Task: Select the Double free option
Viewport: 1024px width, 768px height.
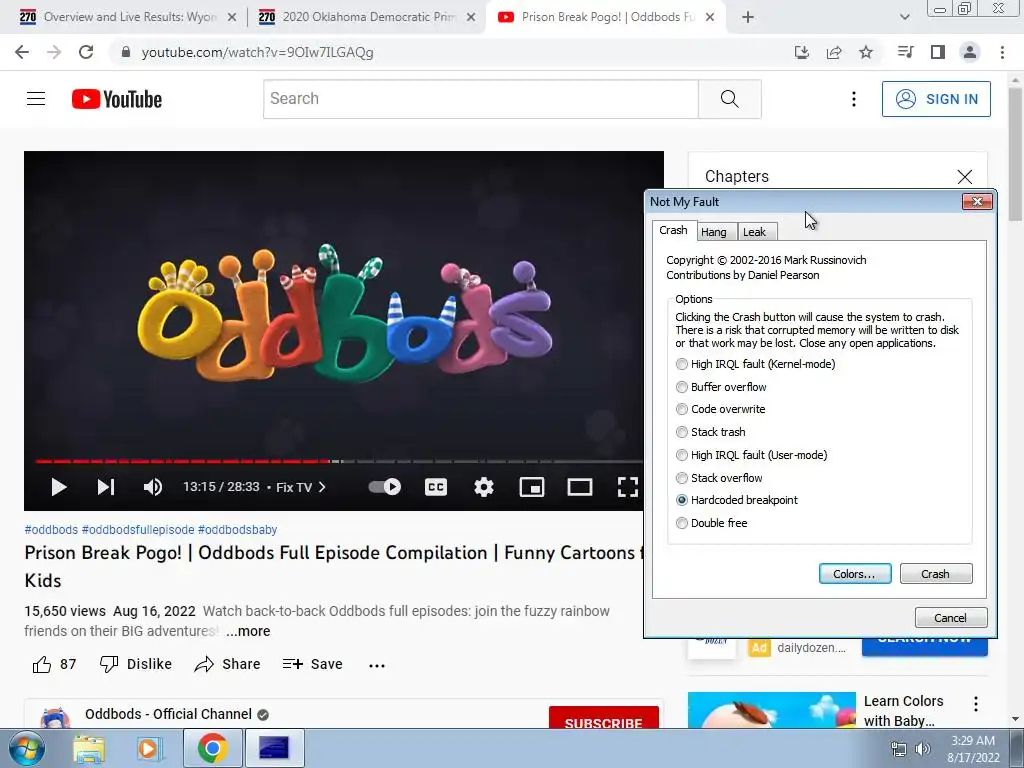Action: click(712, 523)
